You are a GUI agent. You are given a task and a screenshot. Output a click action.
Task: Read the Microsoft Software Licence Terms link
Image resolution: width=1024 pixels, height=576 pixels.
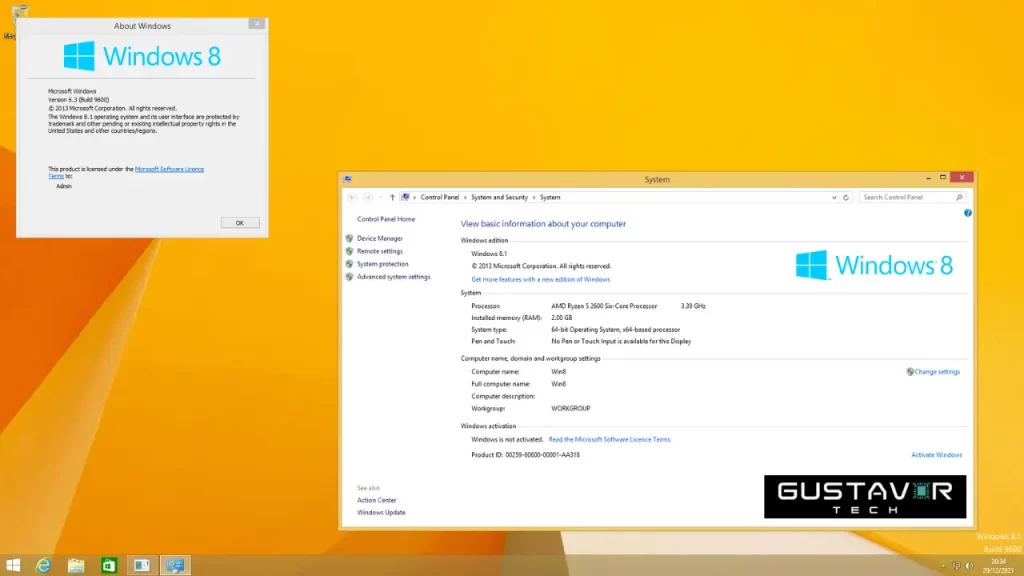[x=609, y=440]
